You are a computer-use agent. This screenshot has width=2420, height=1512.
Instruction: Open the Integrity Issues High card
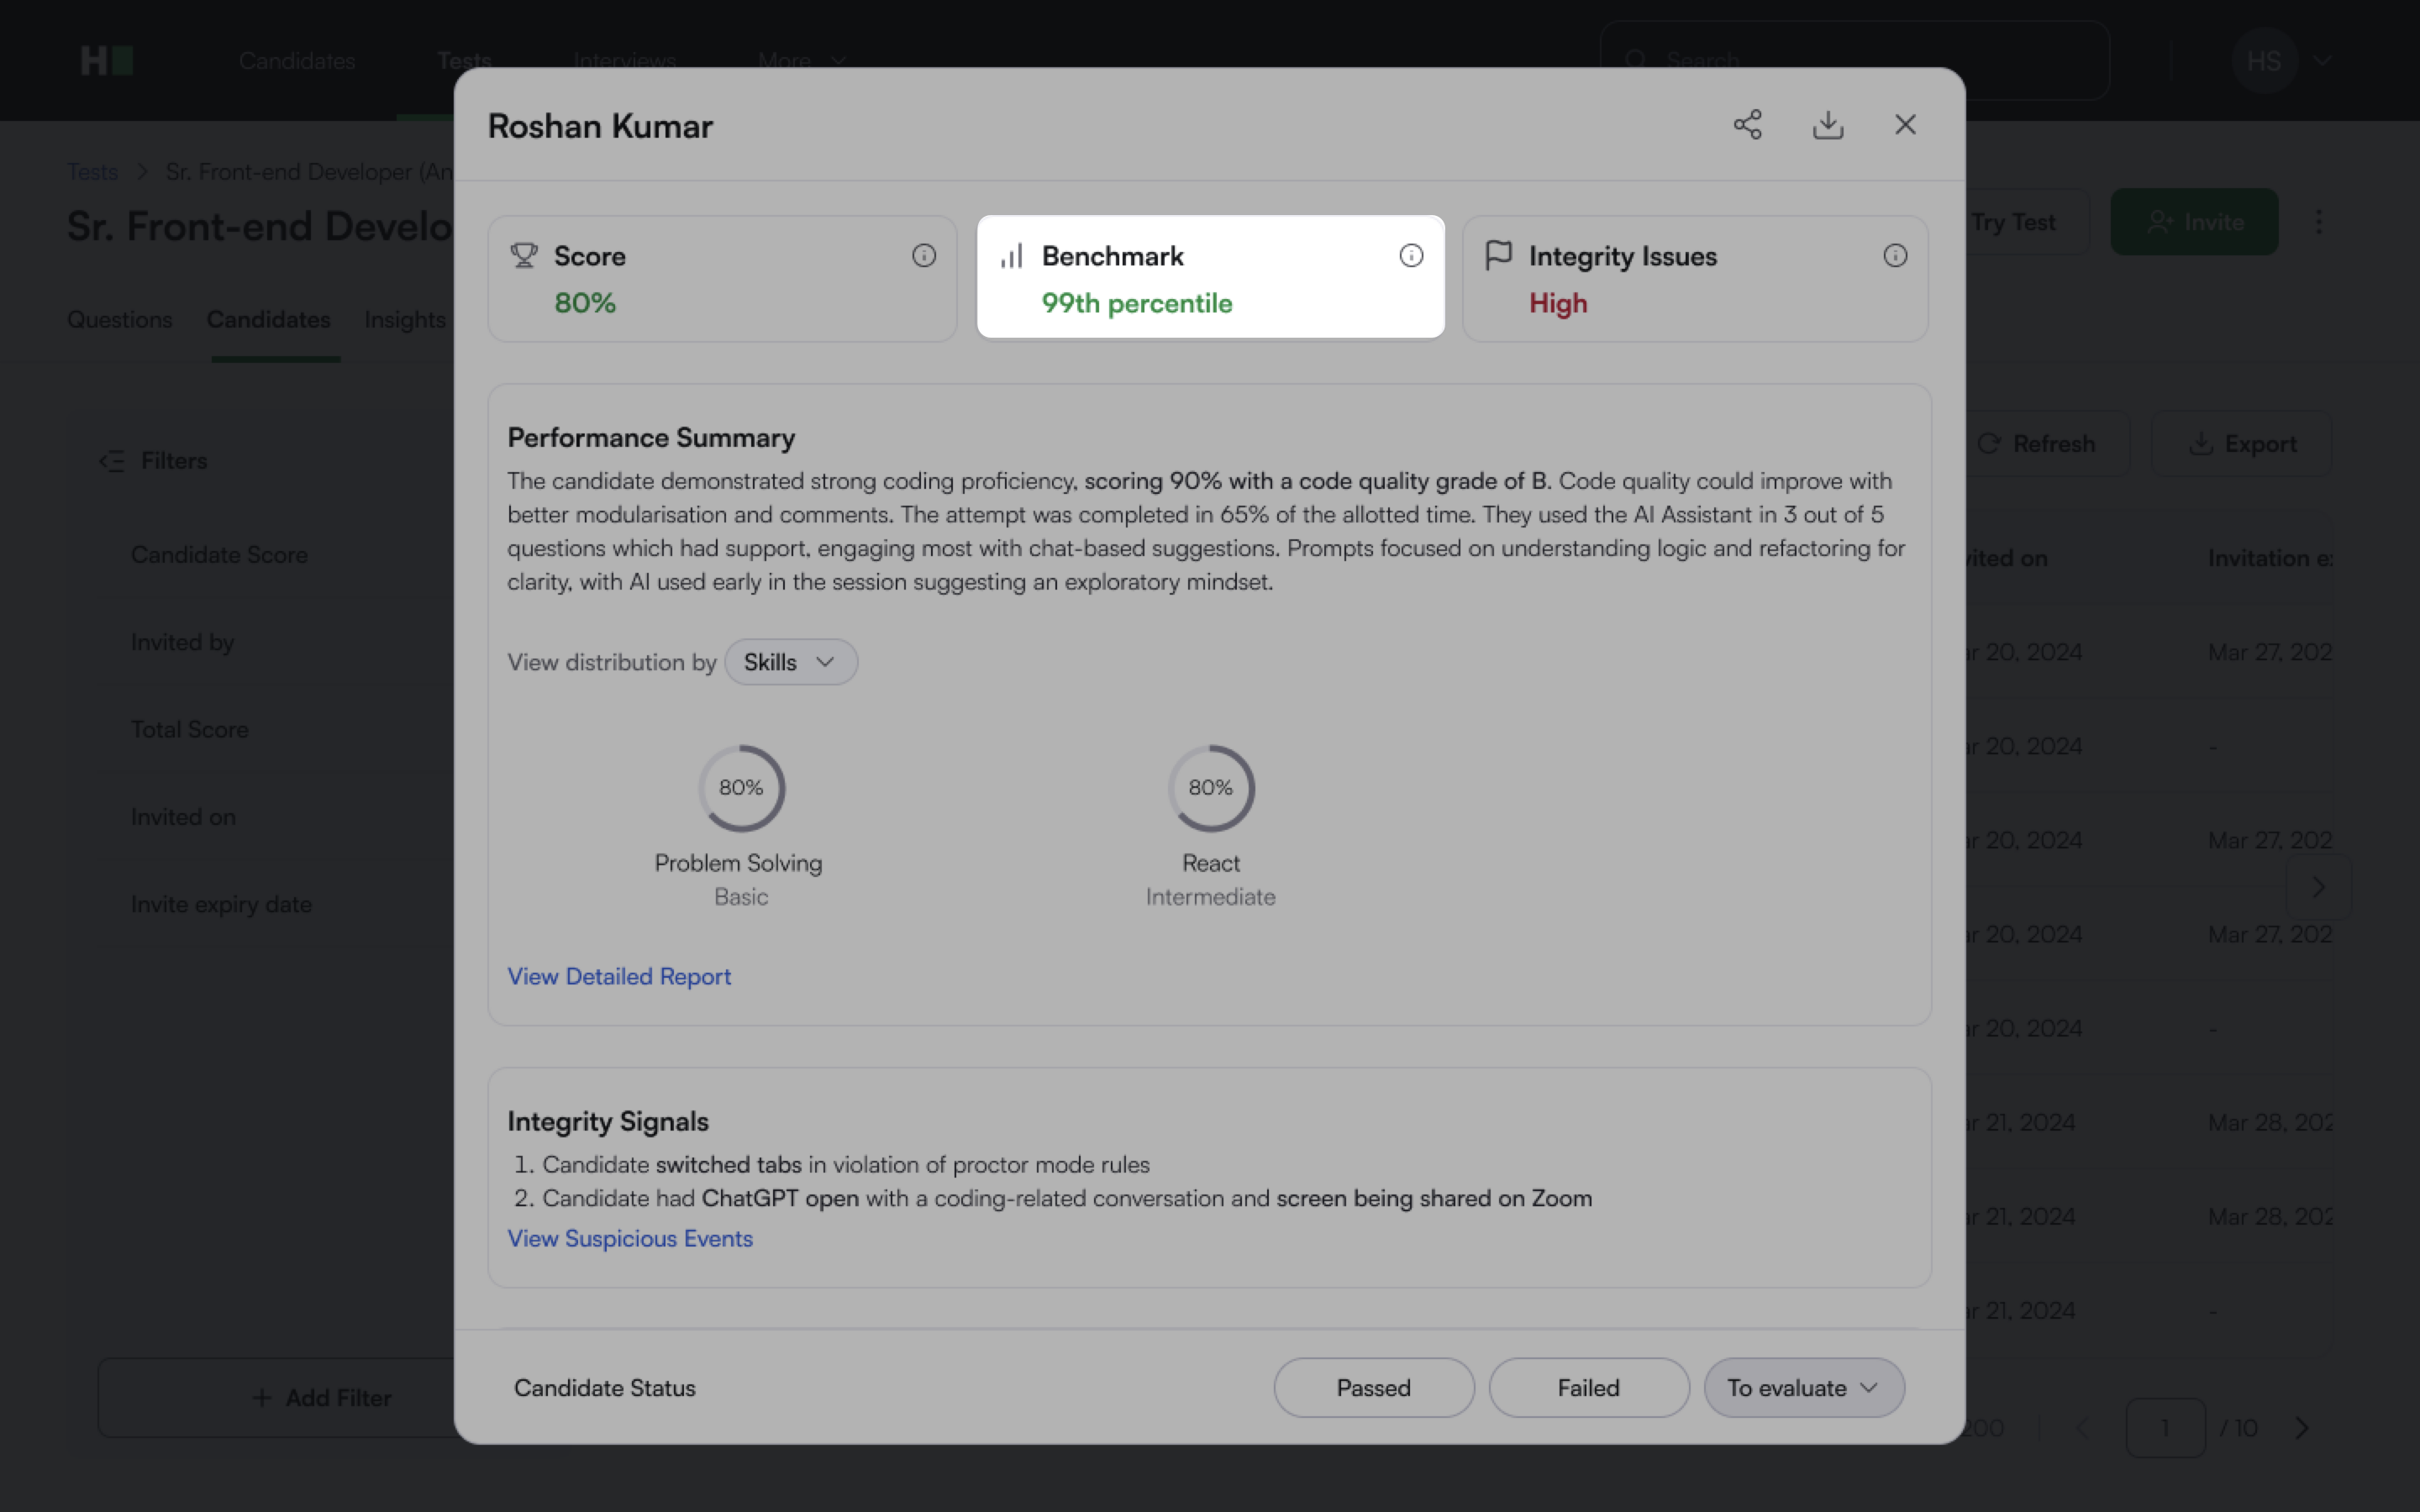[1695, 280]
